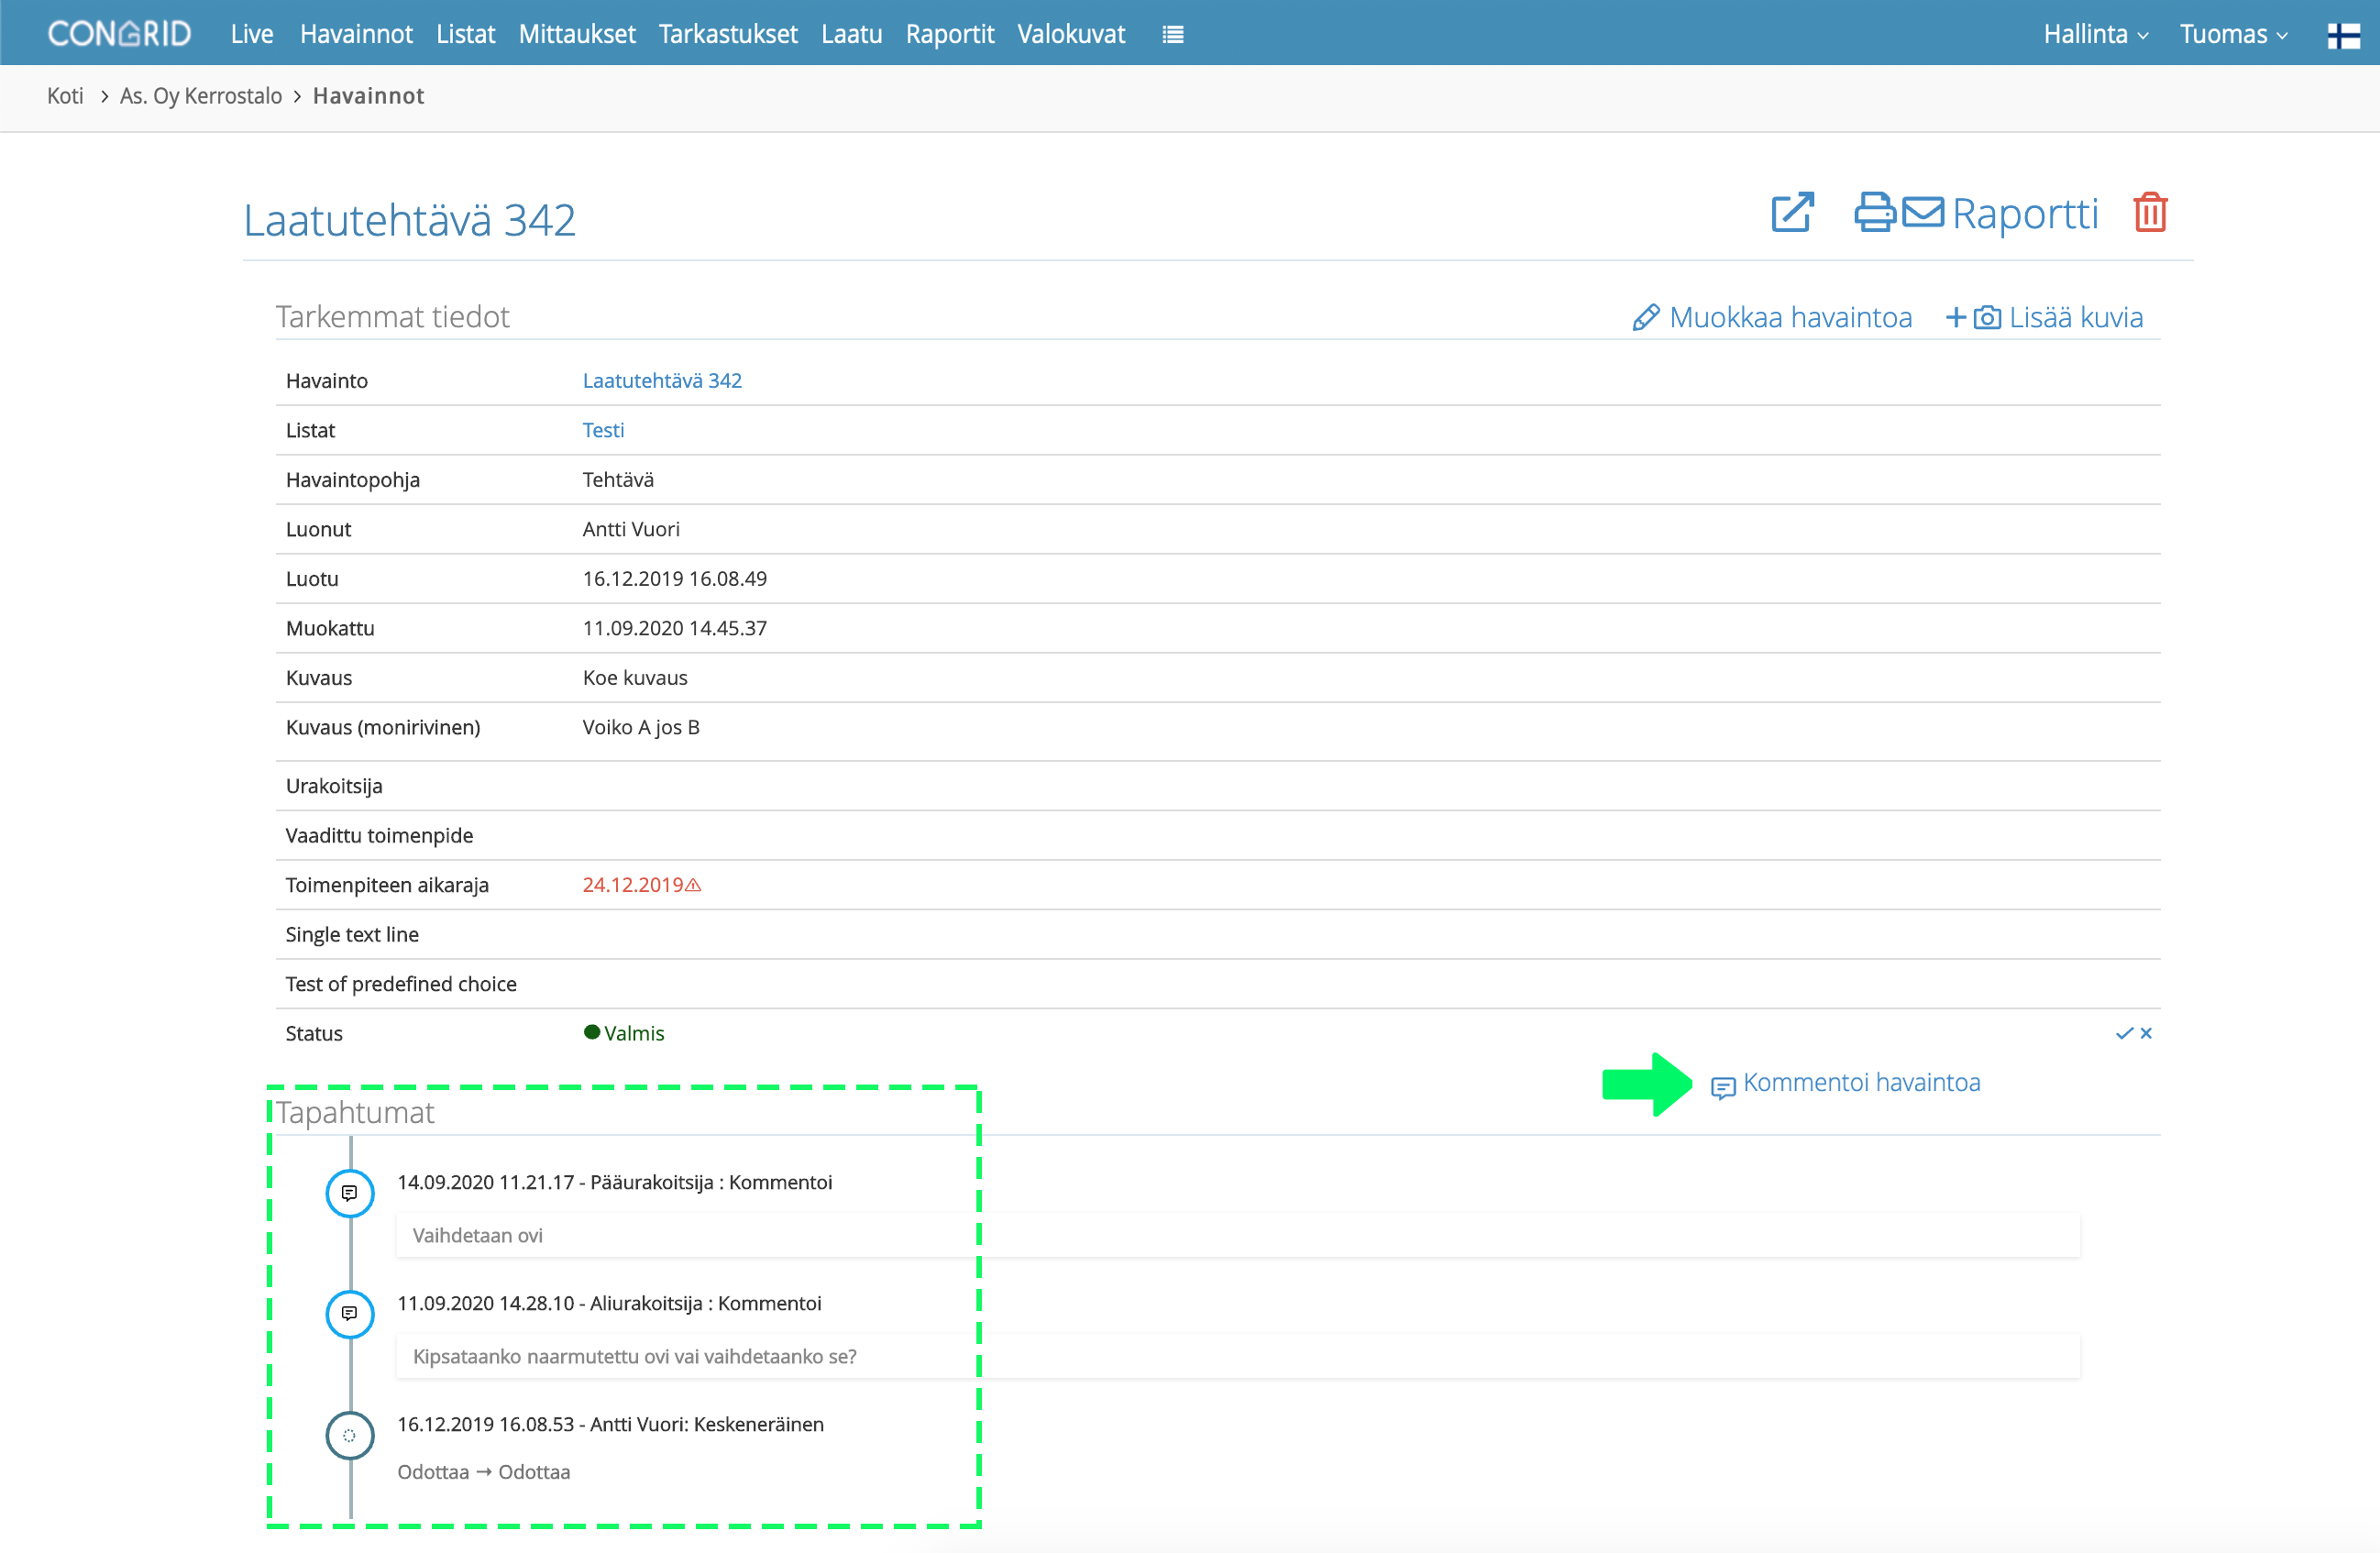Screen dimensions: 2380x1553
Task: Click the Test of predefined choice label
Action: 401,984
